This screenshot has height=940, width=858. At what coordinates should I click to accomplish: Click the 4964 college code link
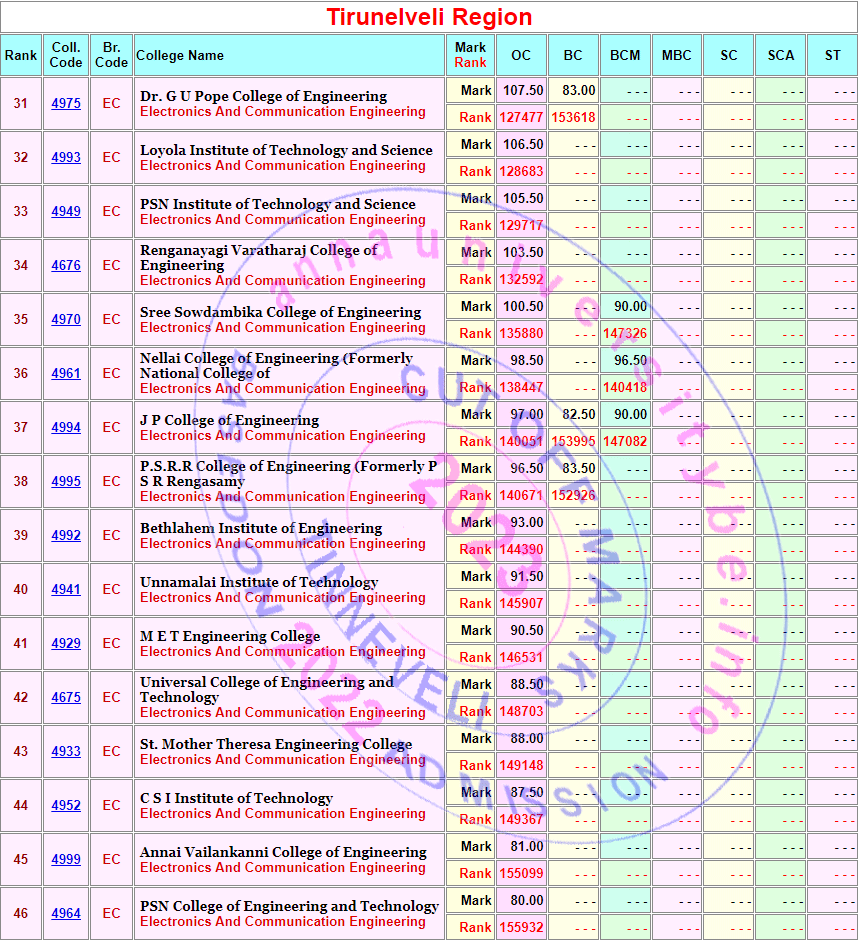tap(66, 914)
